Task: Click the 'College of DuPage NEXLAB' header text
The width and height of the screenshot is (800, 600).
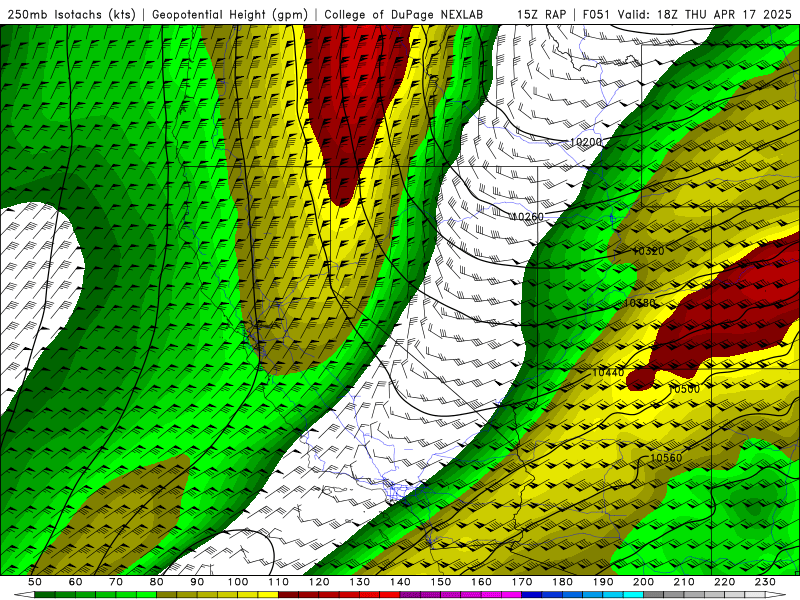Action: (x=404, y=14)
